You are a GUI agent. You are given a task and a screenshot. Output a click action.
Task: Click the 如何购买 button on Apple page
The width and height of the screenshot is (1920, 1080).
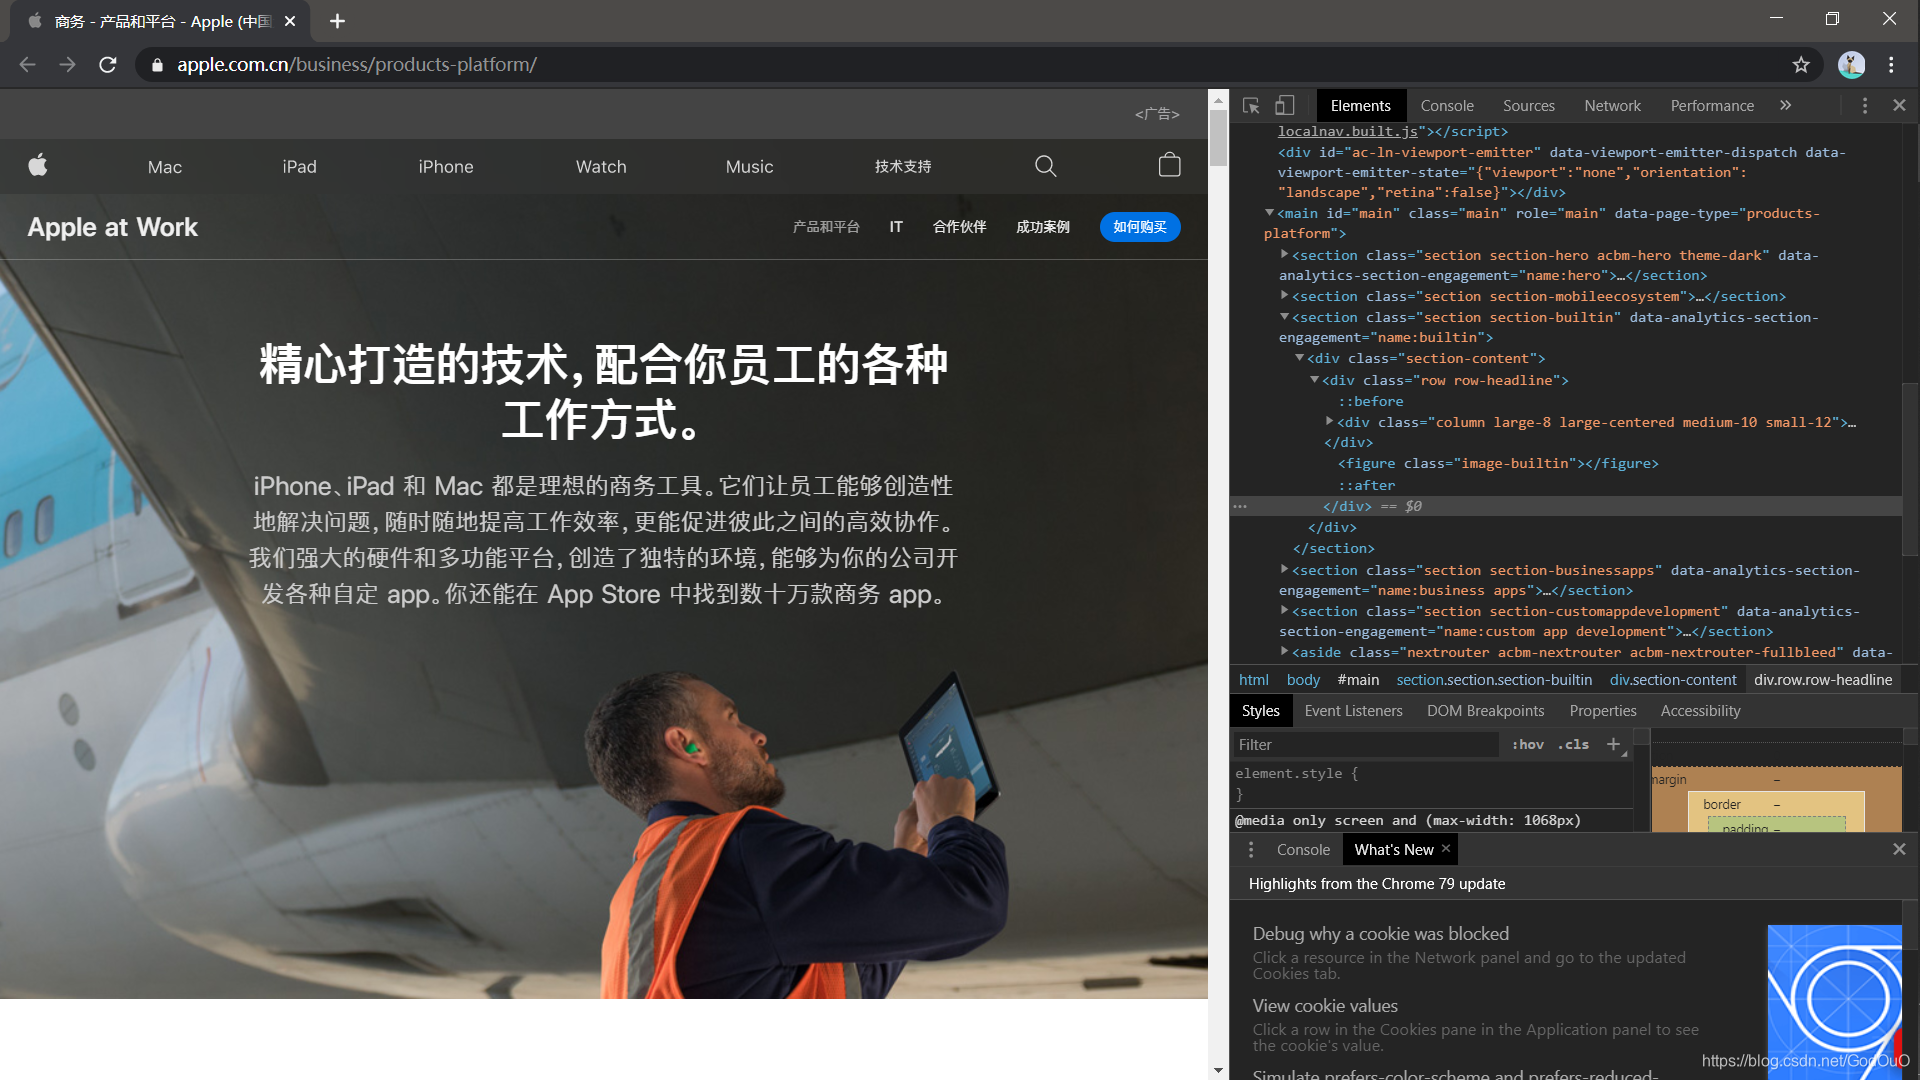point(1138,225)
